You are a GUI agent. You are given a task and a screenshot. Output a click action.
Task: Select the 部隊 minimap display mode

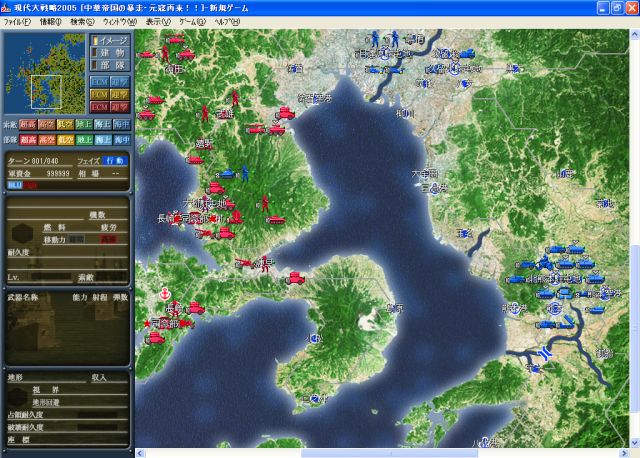[110, 65]
